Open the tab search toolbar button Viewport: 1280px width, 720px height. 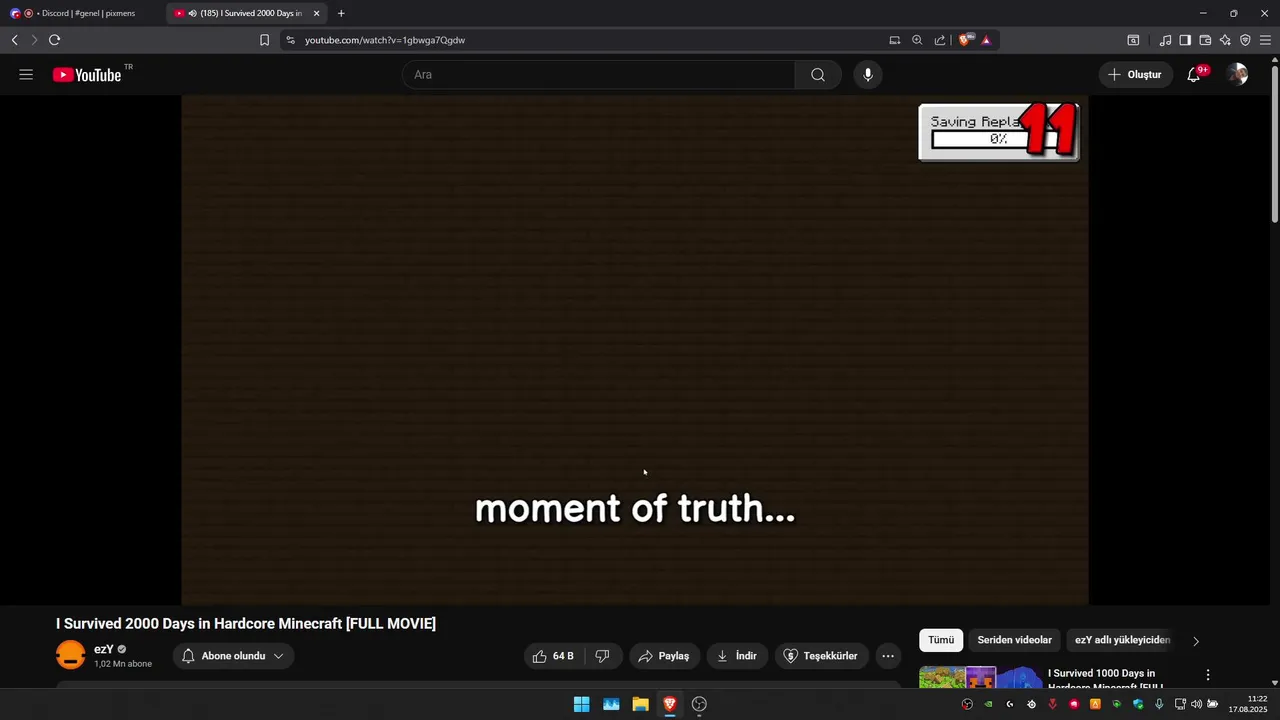pos(1133,40)
